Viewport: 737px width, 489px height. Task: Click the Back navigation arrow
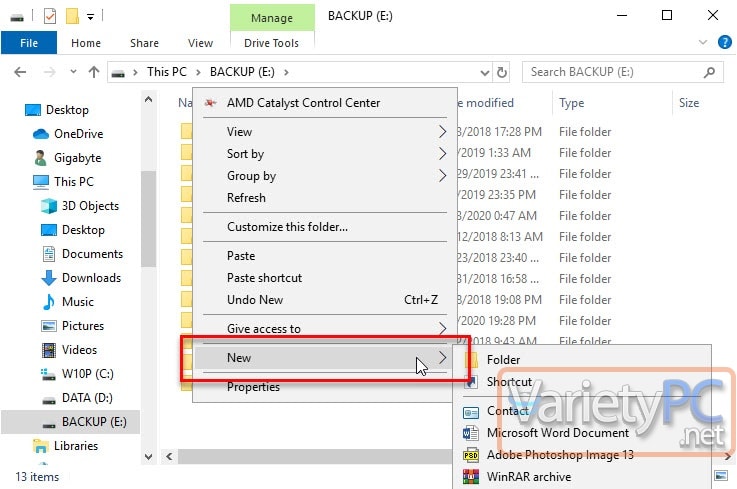pyautogui.click(x=20, y=72)
